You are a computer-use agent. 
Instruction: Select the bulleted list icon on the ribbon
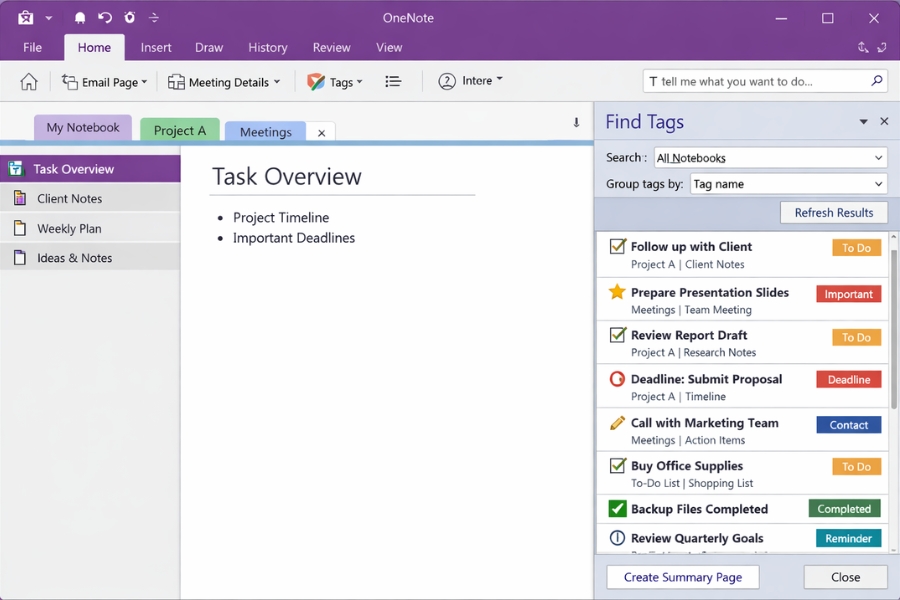[x=393, y=81]
